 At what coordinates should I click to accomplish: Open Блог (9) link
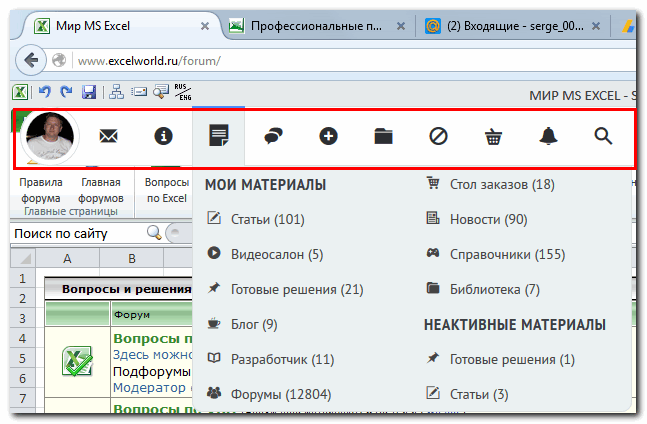pos(254,324)
